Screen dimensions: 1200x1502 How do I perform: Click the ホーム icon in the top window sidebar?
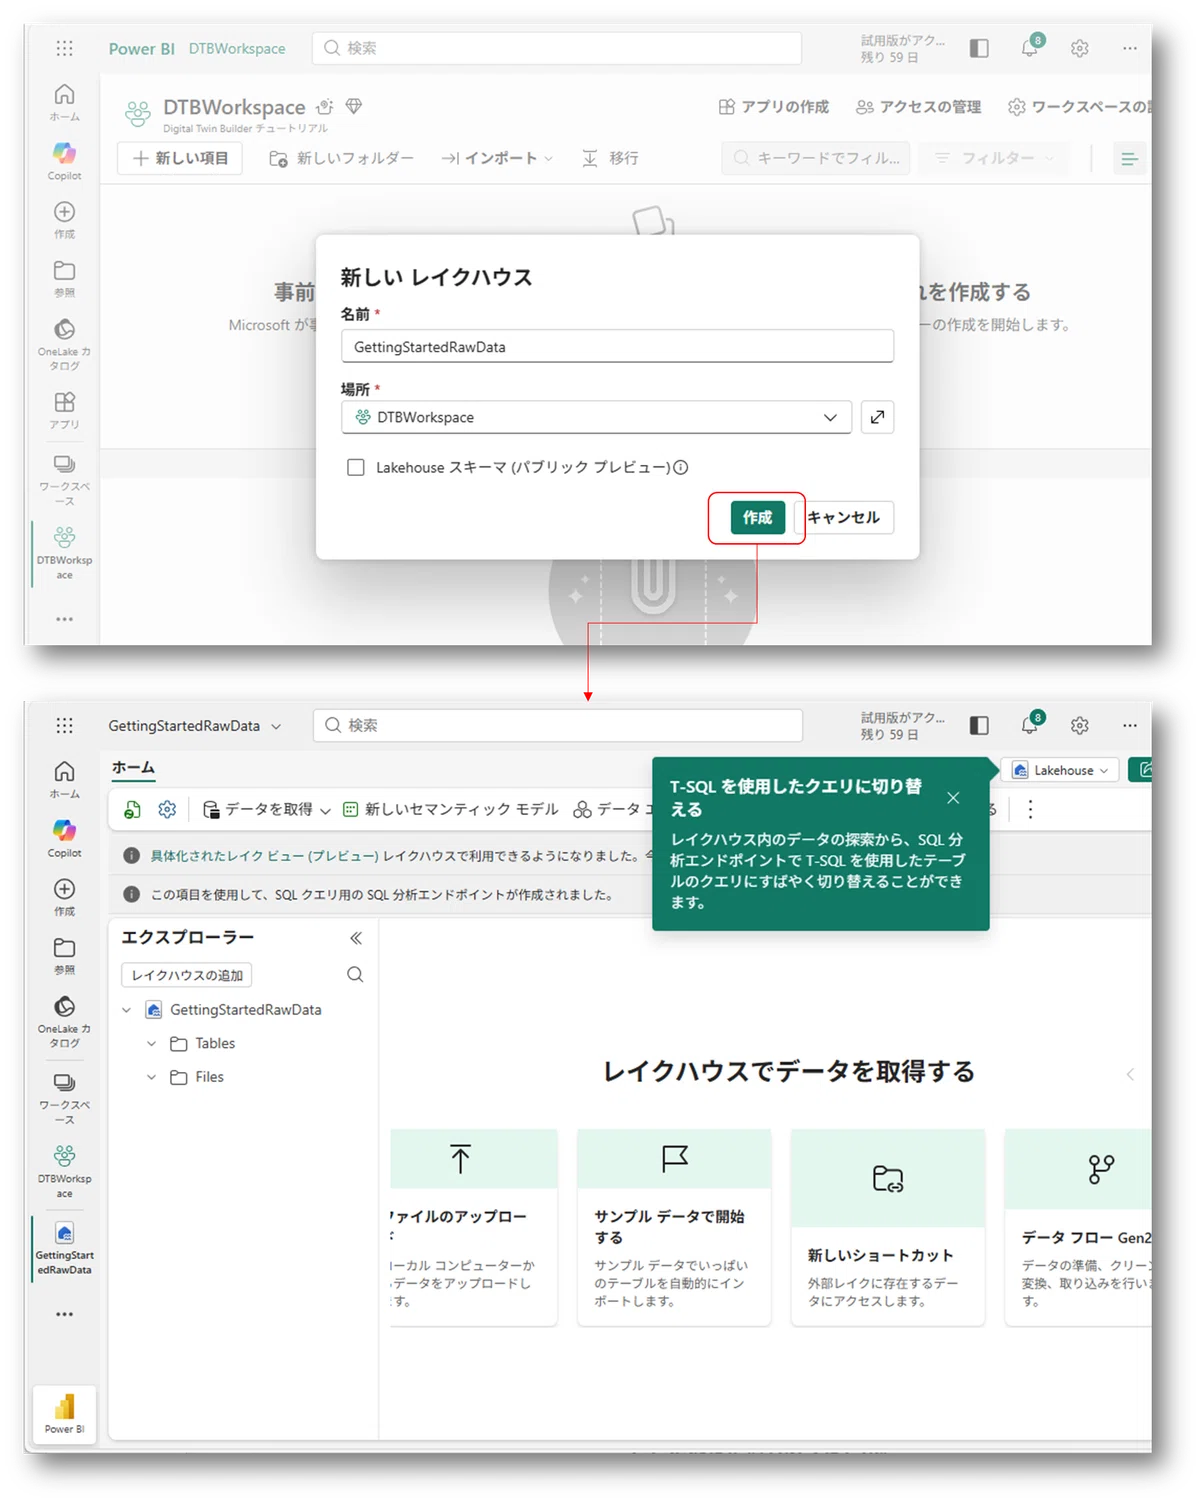[x=65, y=102]
